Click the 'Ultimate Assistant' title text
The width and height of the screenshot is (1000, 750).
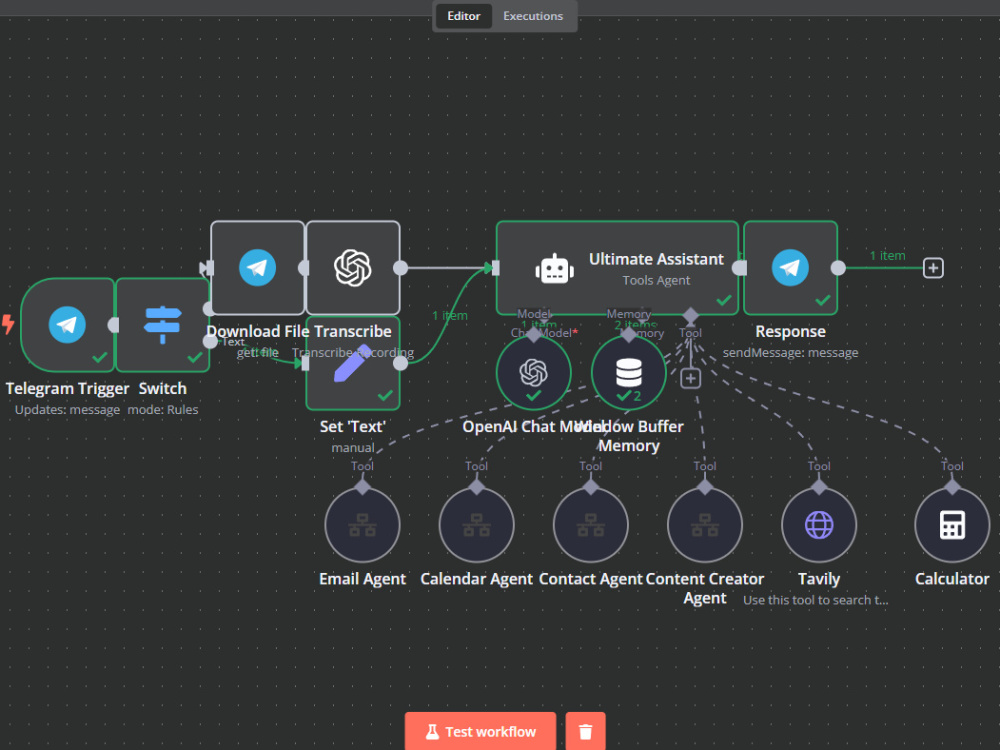656,259
